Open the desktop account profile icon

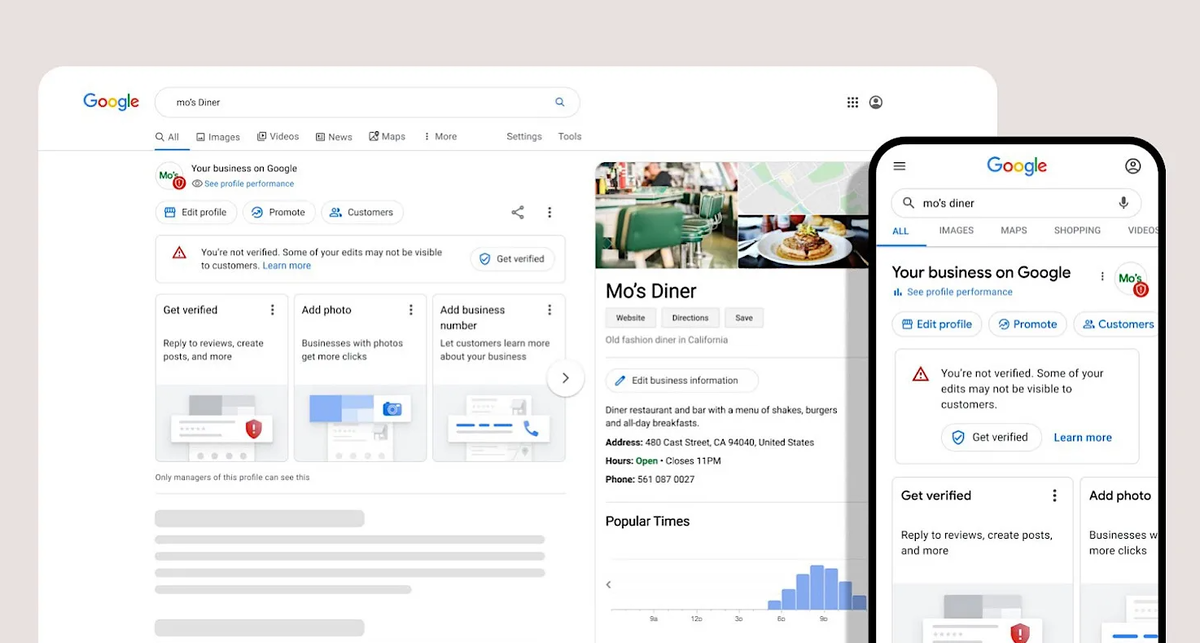(876, 102)
